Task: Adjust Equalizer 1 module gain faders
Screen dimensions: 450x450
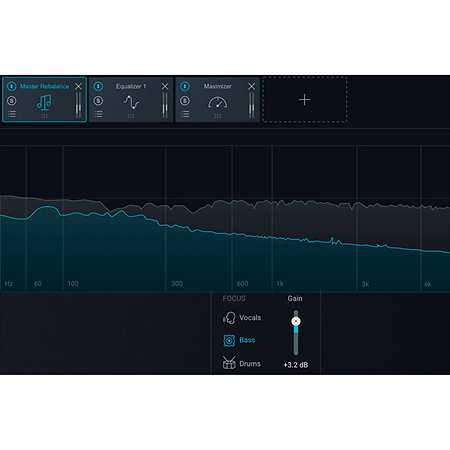Action: pos(165,105)
